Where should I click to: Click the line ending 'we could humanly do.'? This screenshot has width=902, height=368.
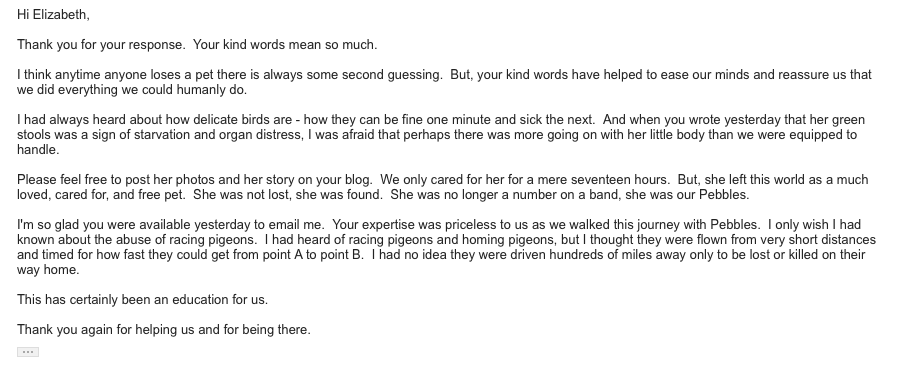click(x=132, y=90)
